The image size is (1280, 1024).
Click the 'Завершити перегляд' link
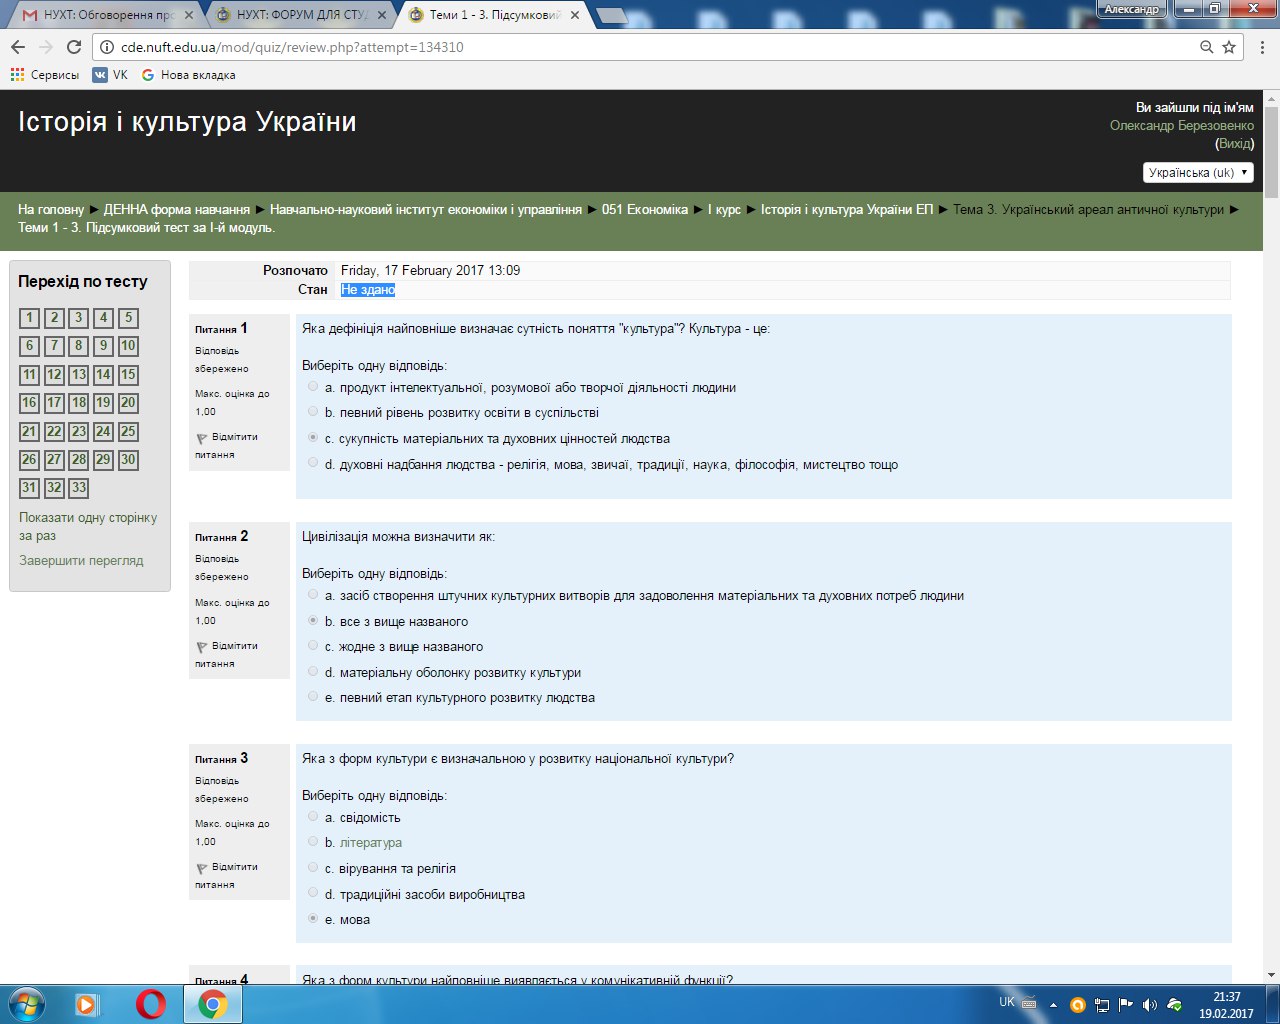[x=81, y=561]
